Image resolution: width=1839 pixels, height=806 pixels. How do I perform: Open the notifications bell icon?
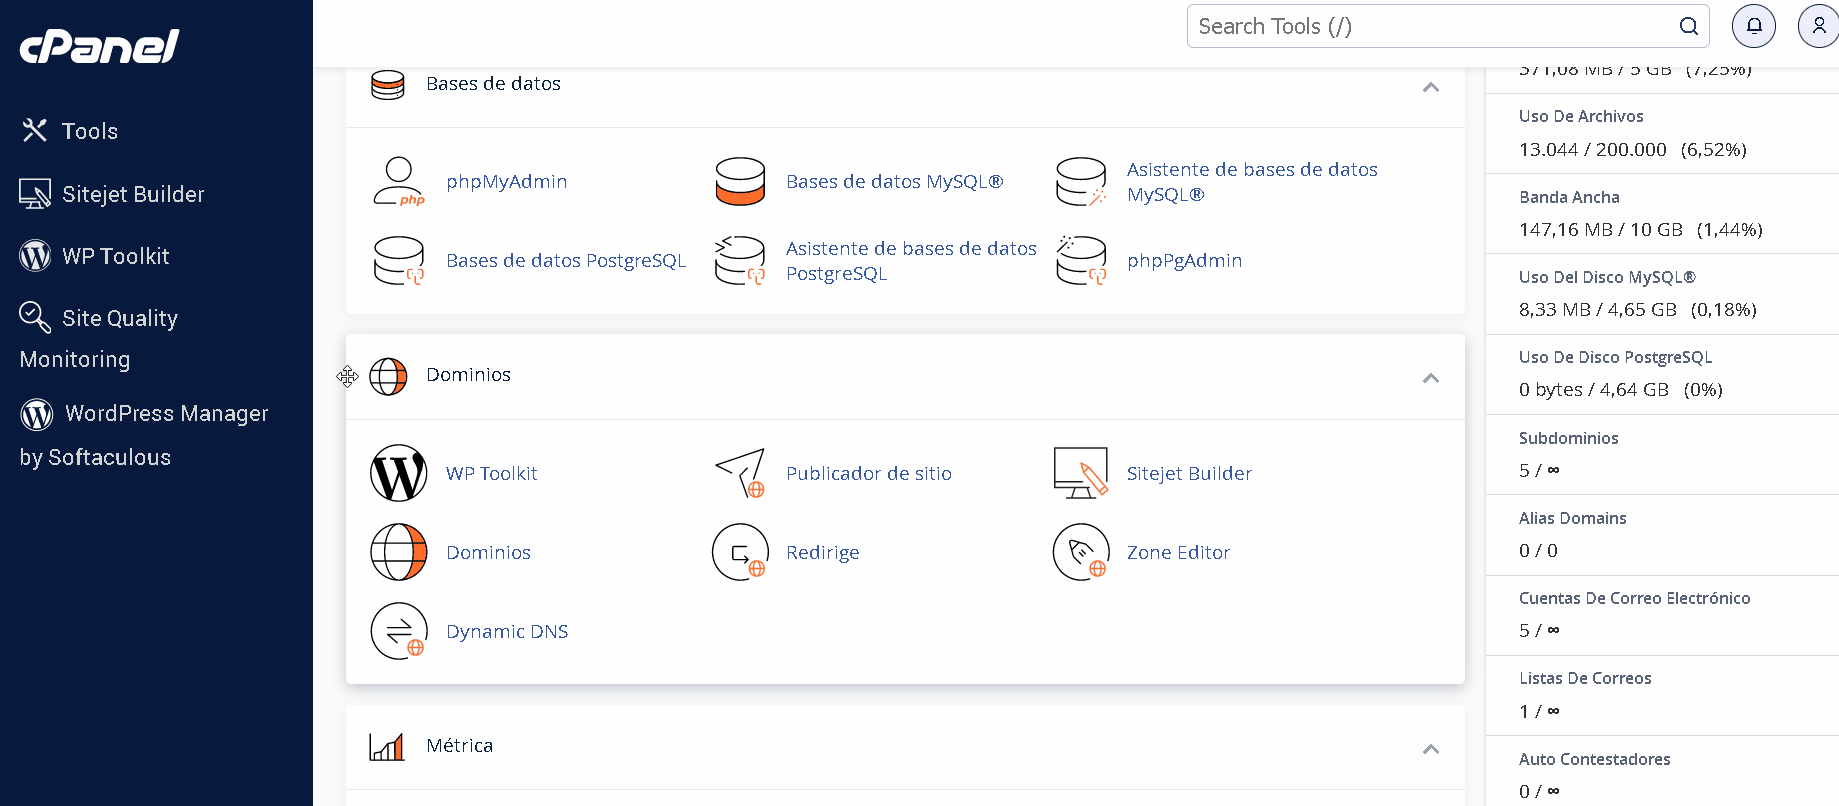pos(1754,26)
